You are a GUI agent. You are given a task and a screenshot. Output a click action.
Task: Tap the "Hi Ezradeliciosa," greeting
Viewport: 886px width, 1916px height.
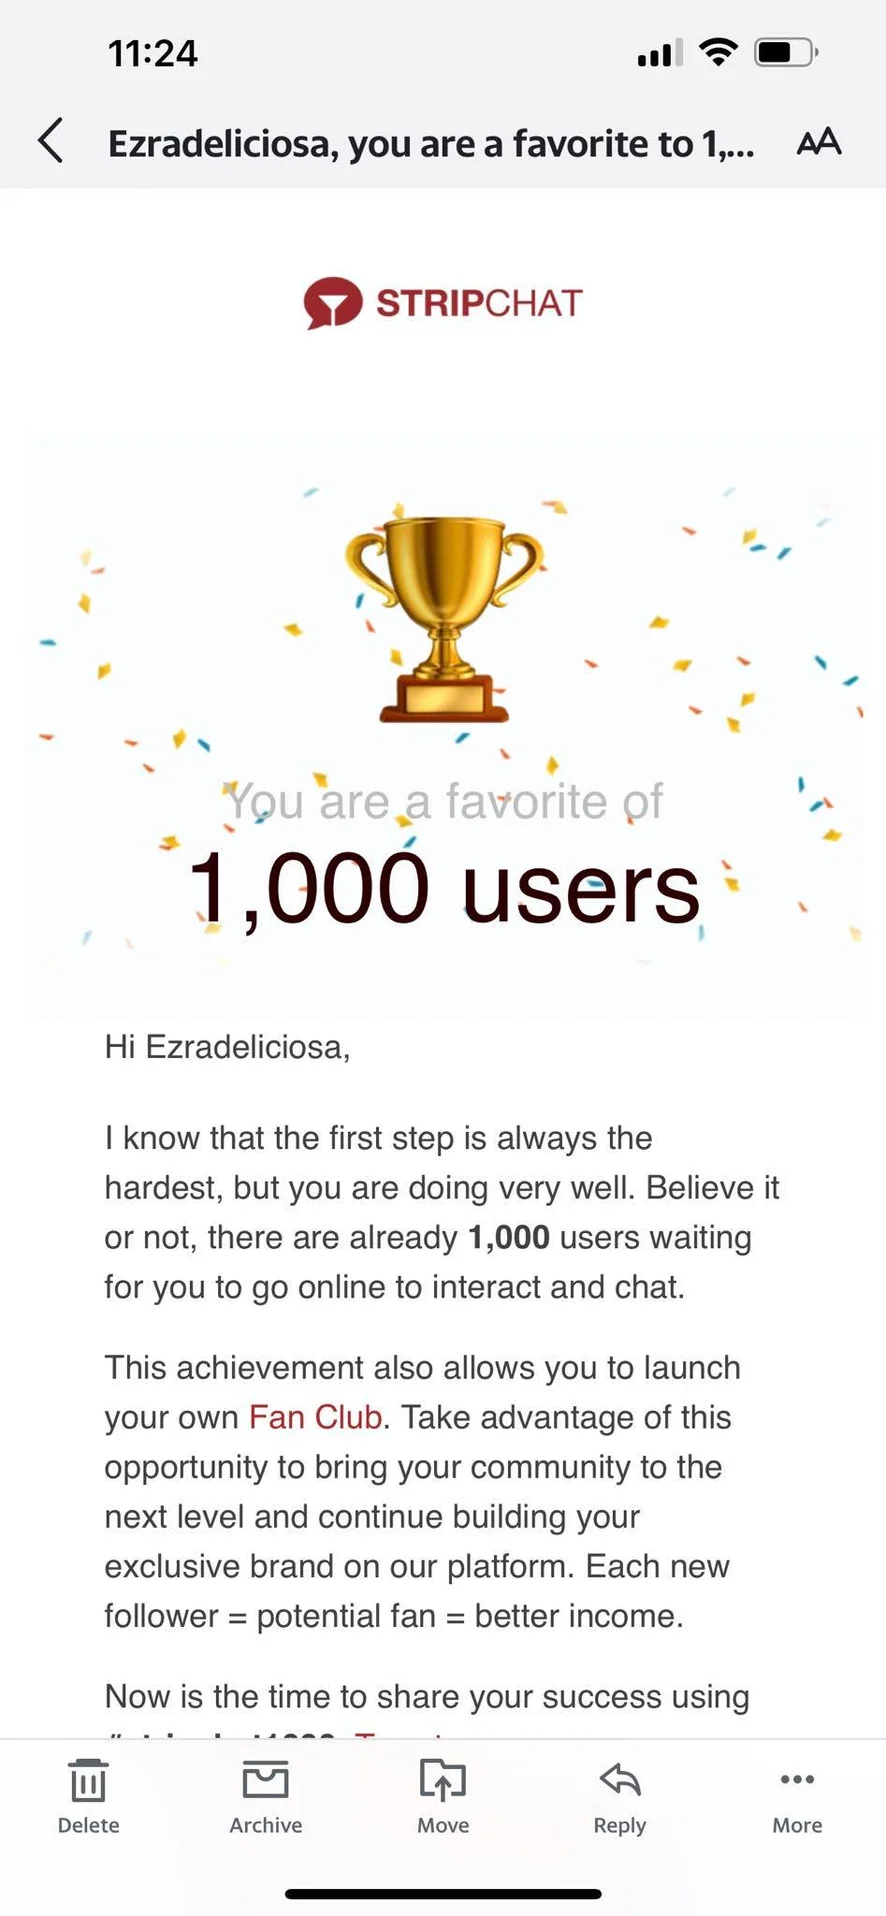(x=227, y=1047)
